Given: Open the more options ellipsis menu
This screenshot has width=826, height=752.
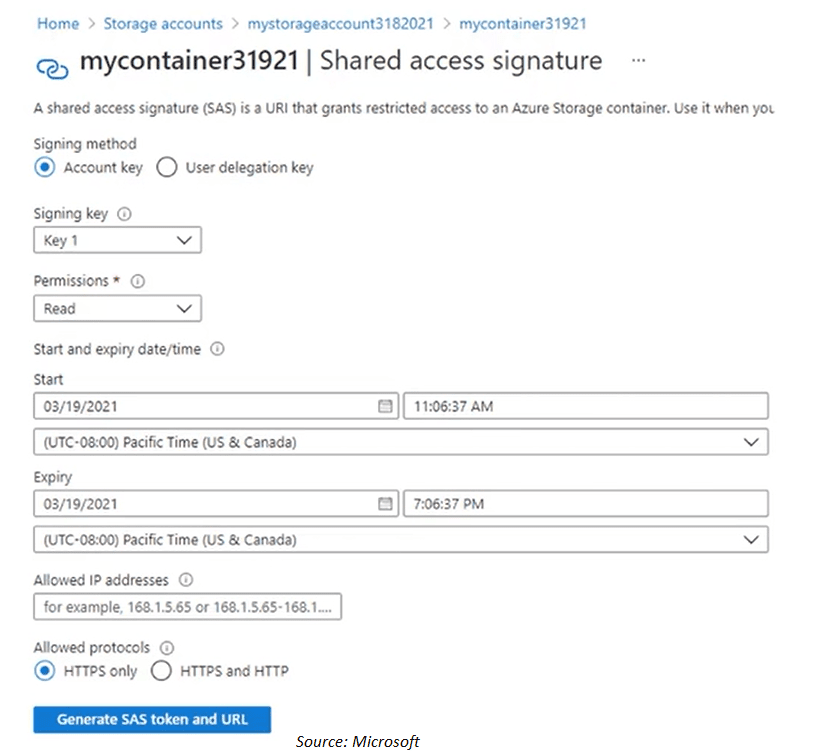Looking at the screenshot, I should [639, 60].
